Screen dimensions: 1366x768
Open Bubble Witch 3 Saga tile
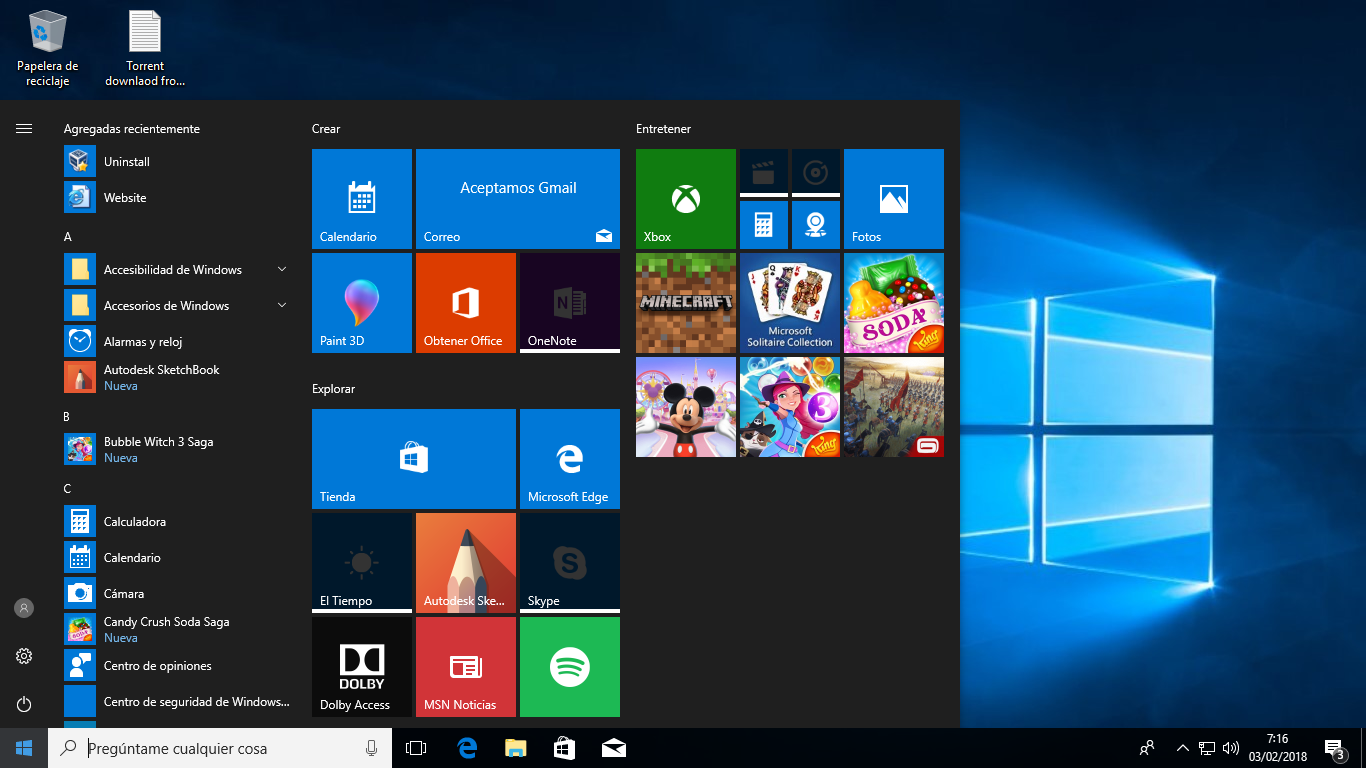pyautogui.click(x=790, y=407)
